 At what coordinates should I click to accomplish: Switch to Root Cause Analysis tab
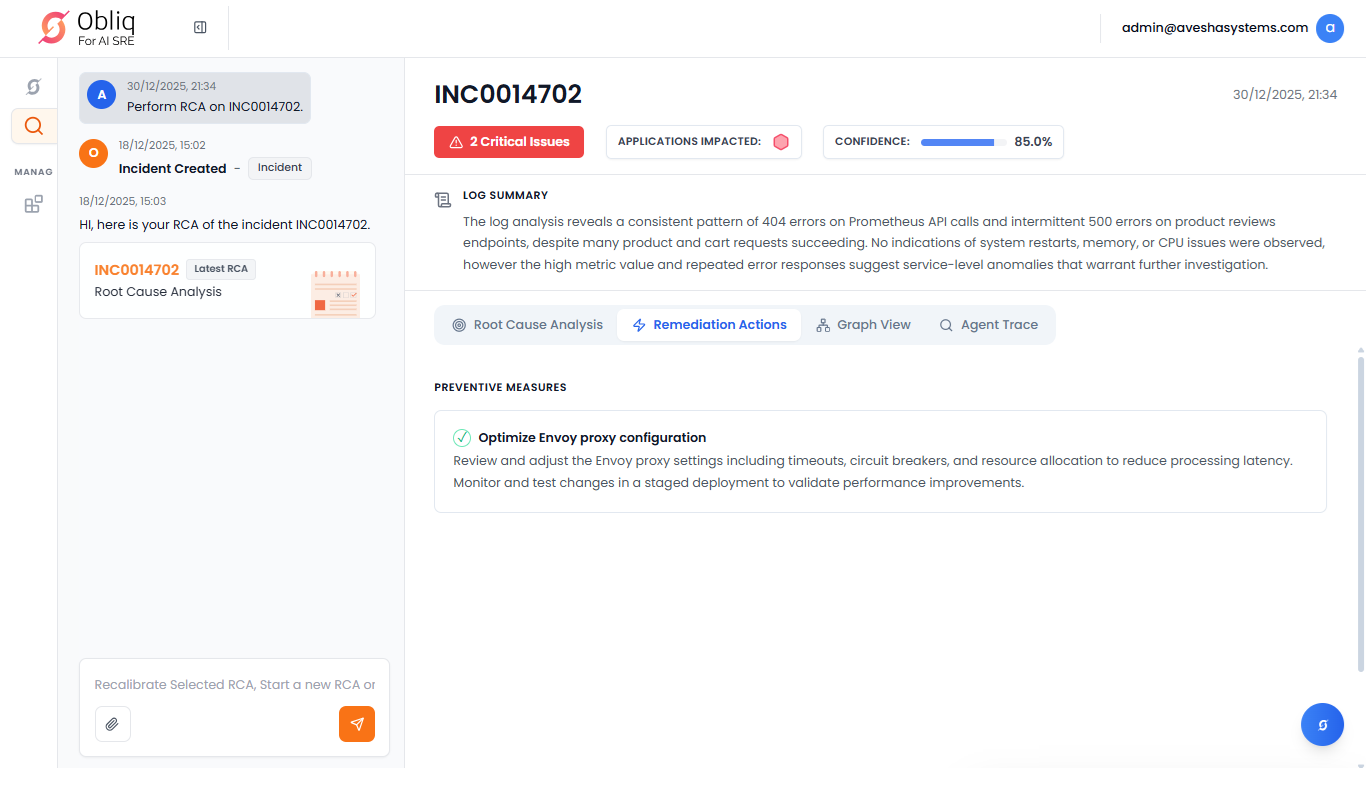point(527,325)
